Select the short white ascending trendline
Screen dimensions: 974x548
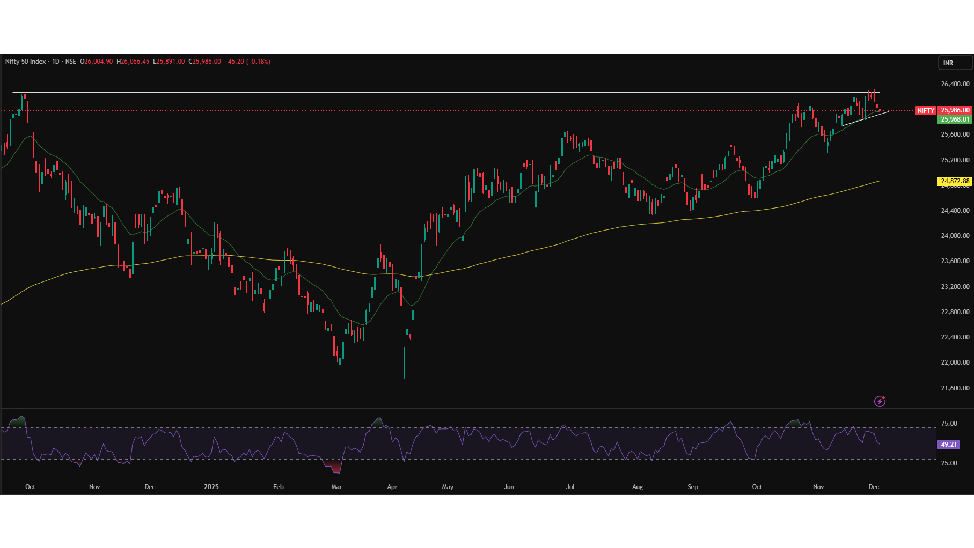tap(865, 119)
